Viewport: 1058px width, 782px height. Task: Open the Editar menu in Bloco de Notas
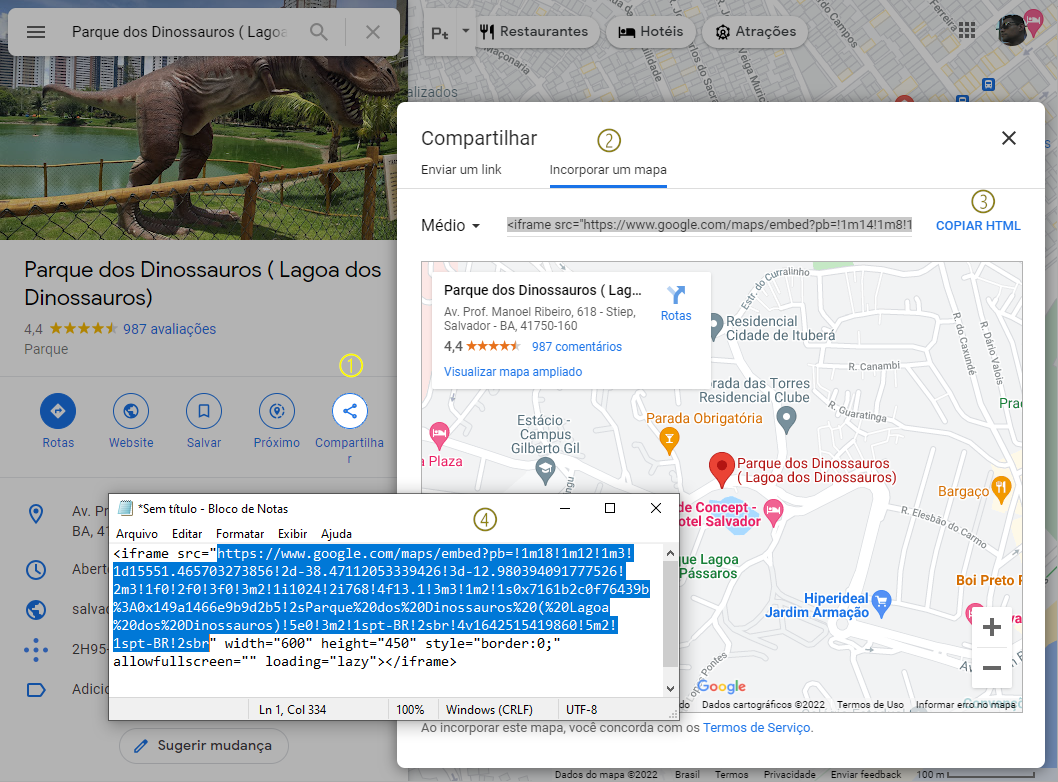coord(187,534)
